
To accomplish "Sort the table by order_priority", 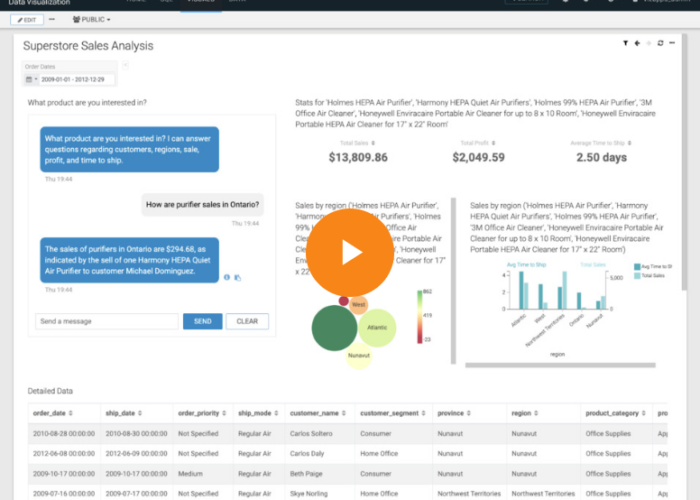I will click(x=224, y=413).
